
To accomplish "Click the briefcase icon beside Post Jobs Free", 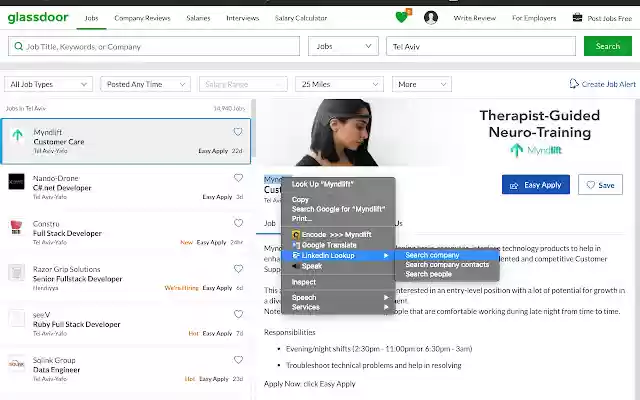I will coord(577,18).
